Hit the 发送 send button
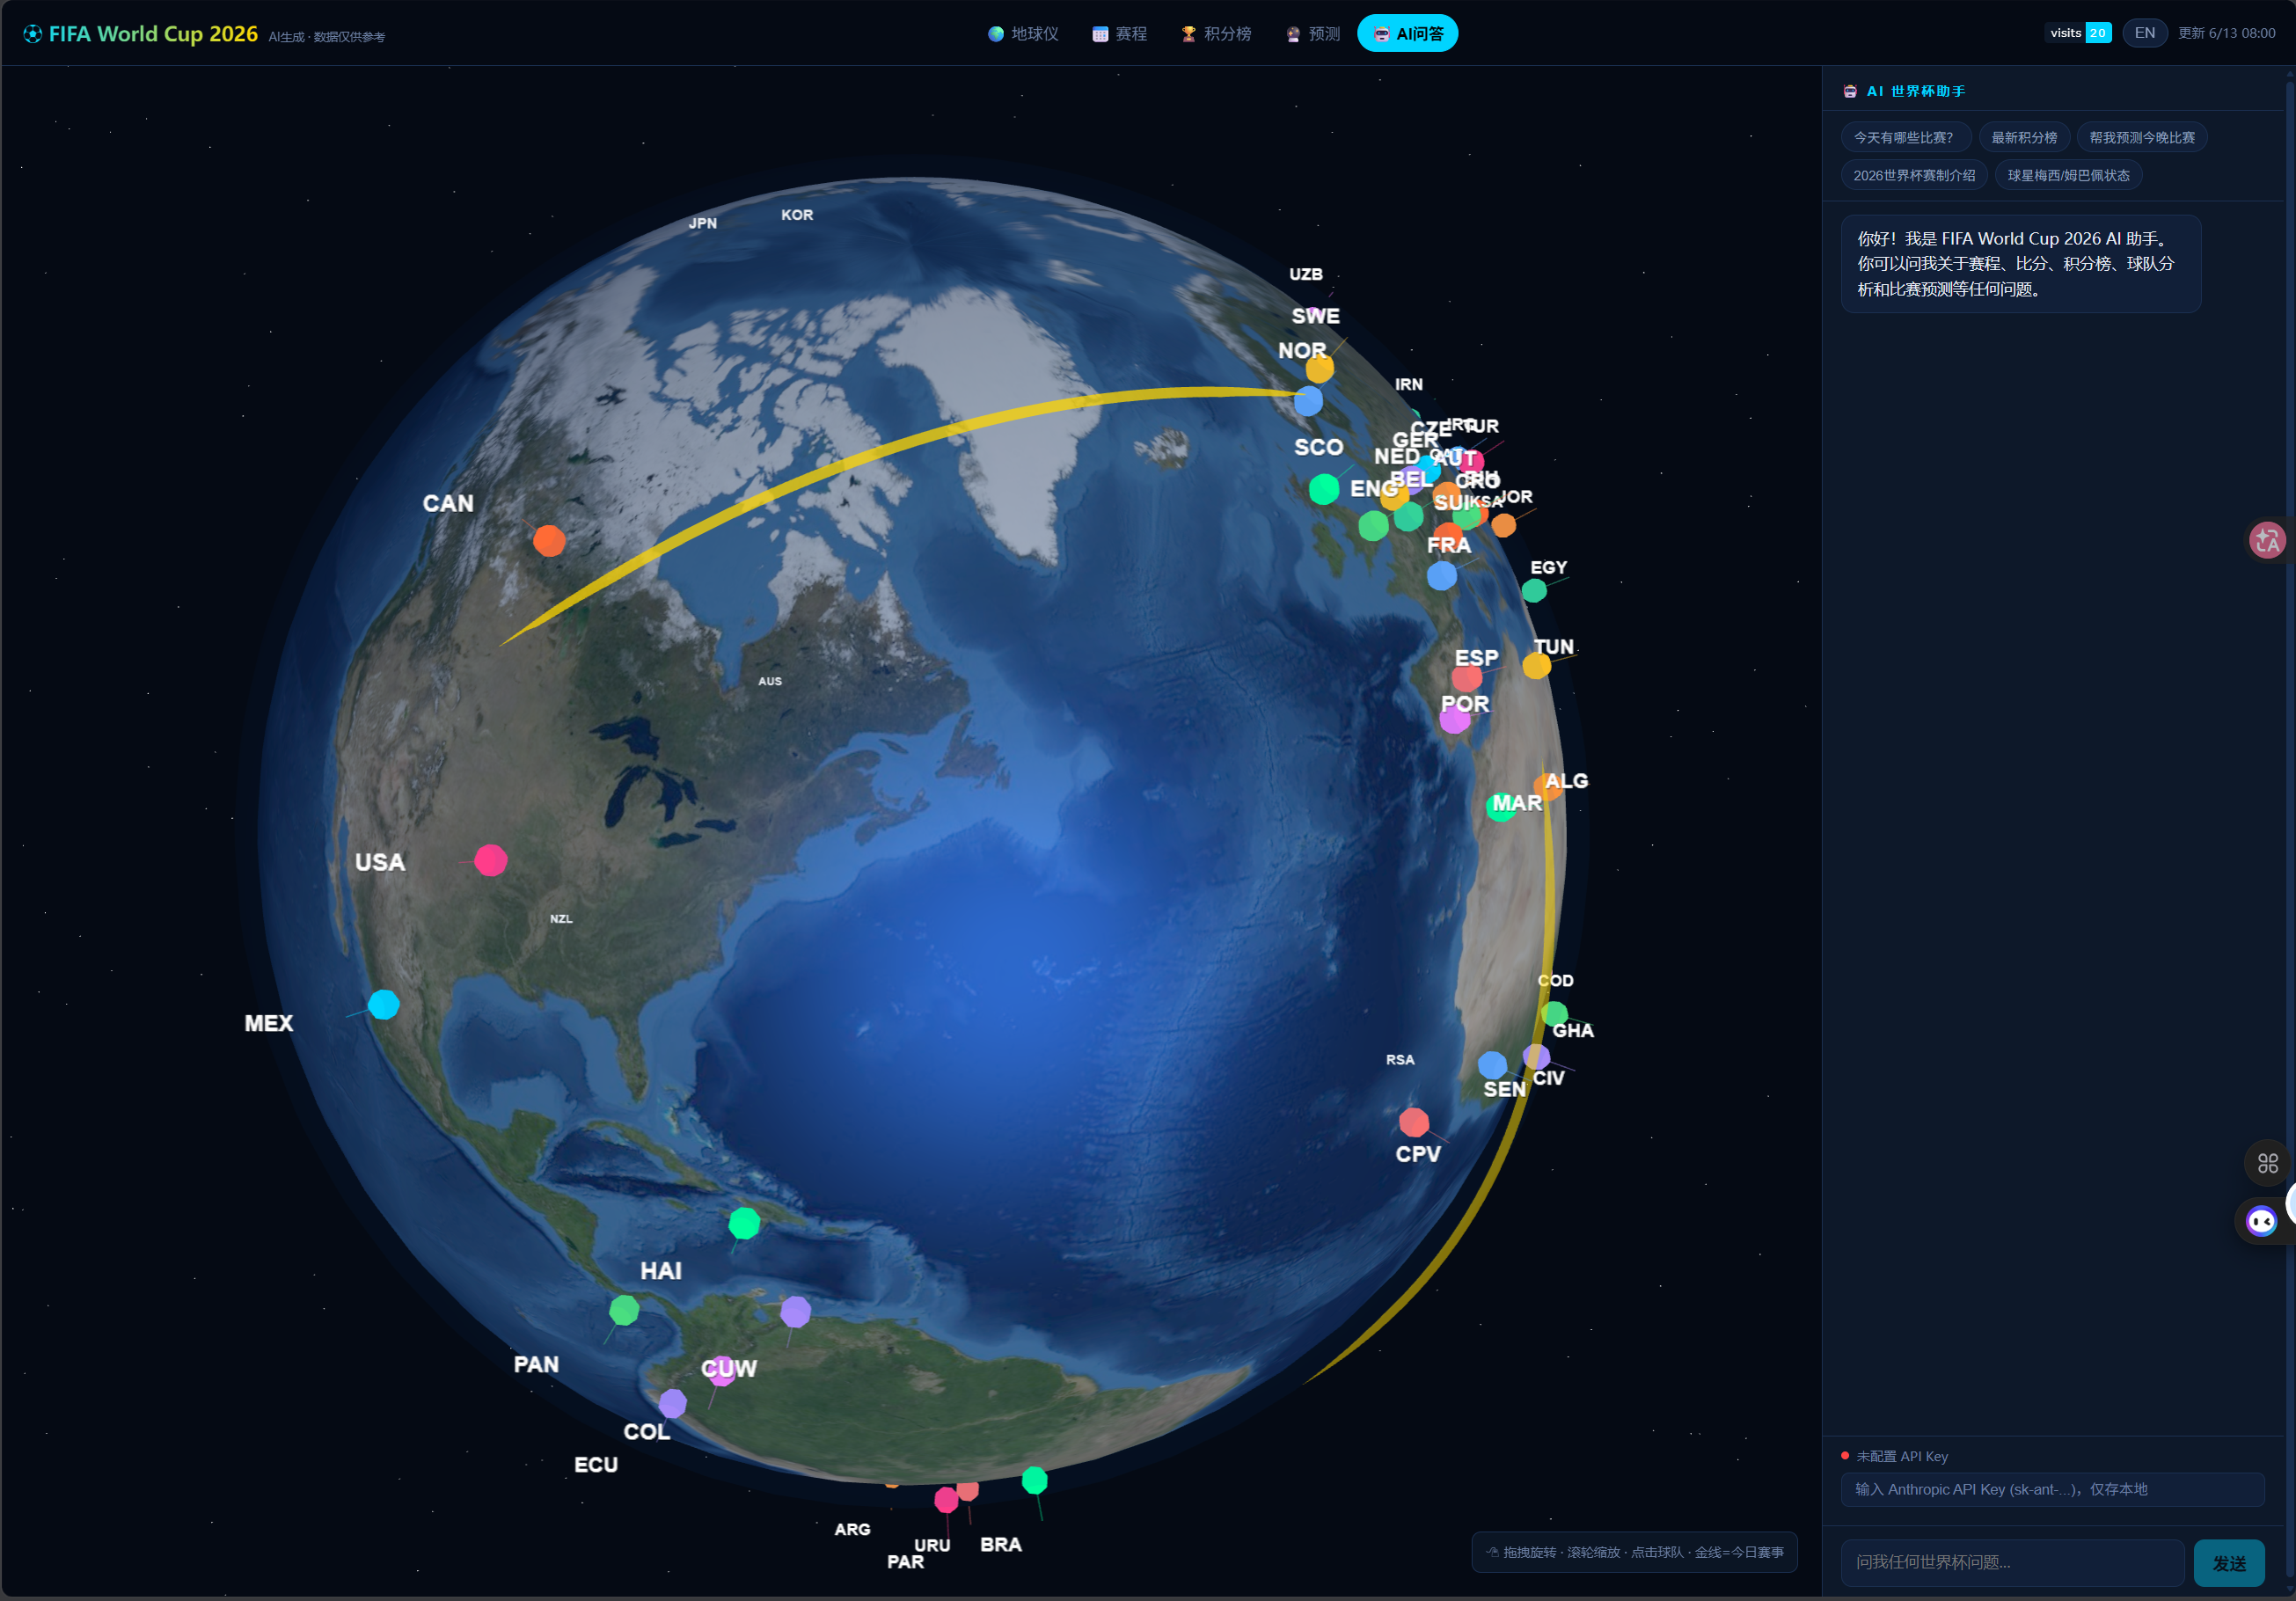The image size is (2296, 1601). point(2229,1563)
